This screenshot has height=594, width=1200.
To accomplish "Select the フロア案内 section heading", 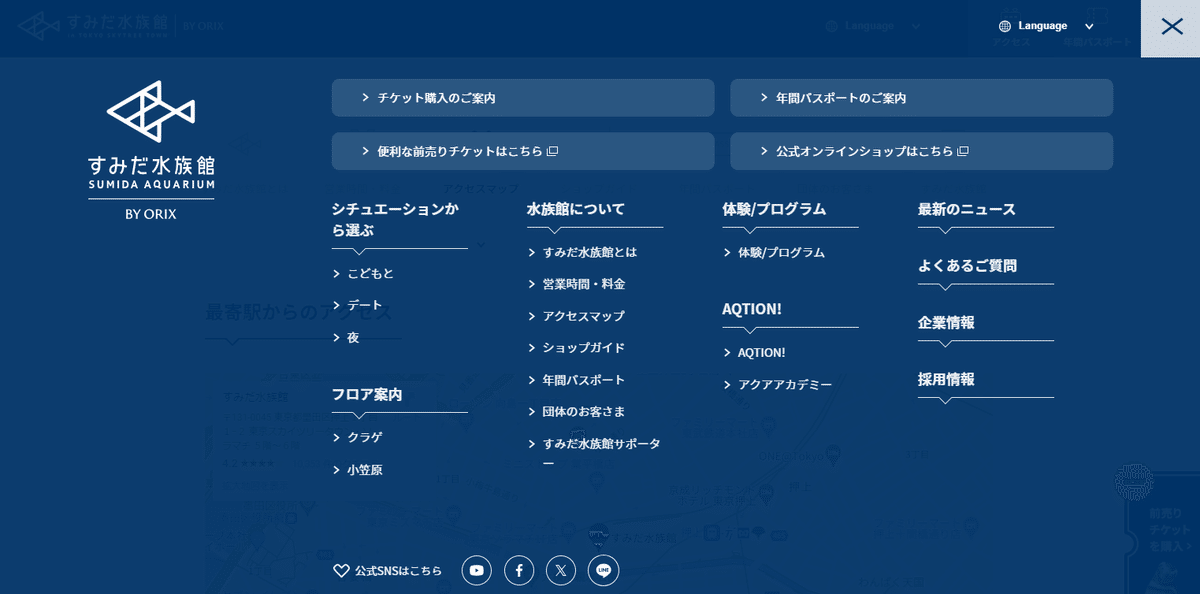I will tap(367, 395).
